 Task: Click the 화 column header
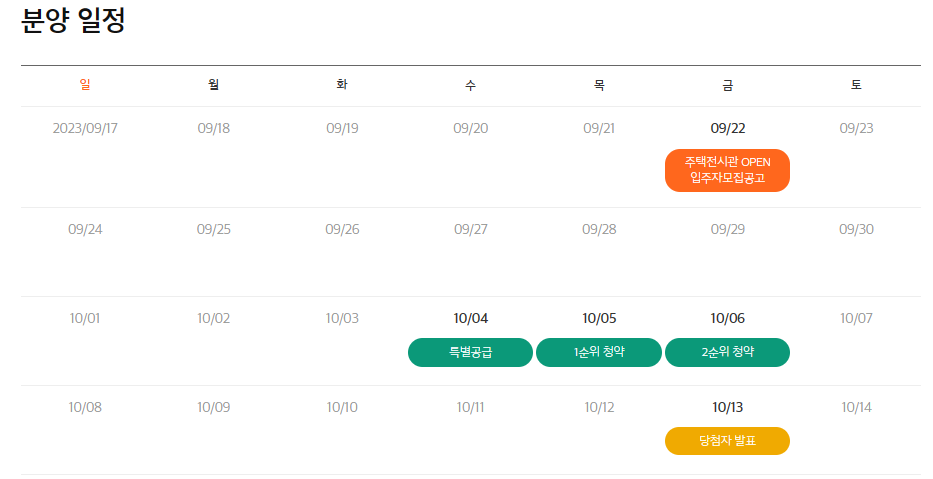click(x=342, y=84)
